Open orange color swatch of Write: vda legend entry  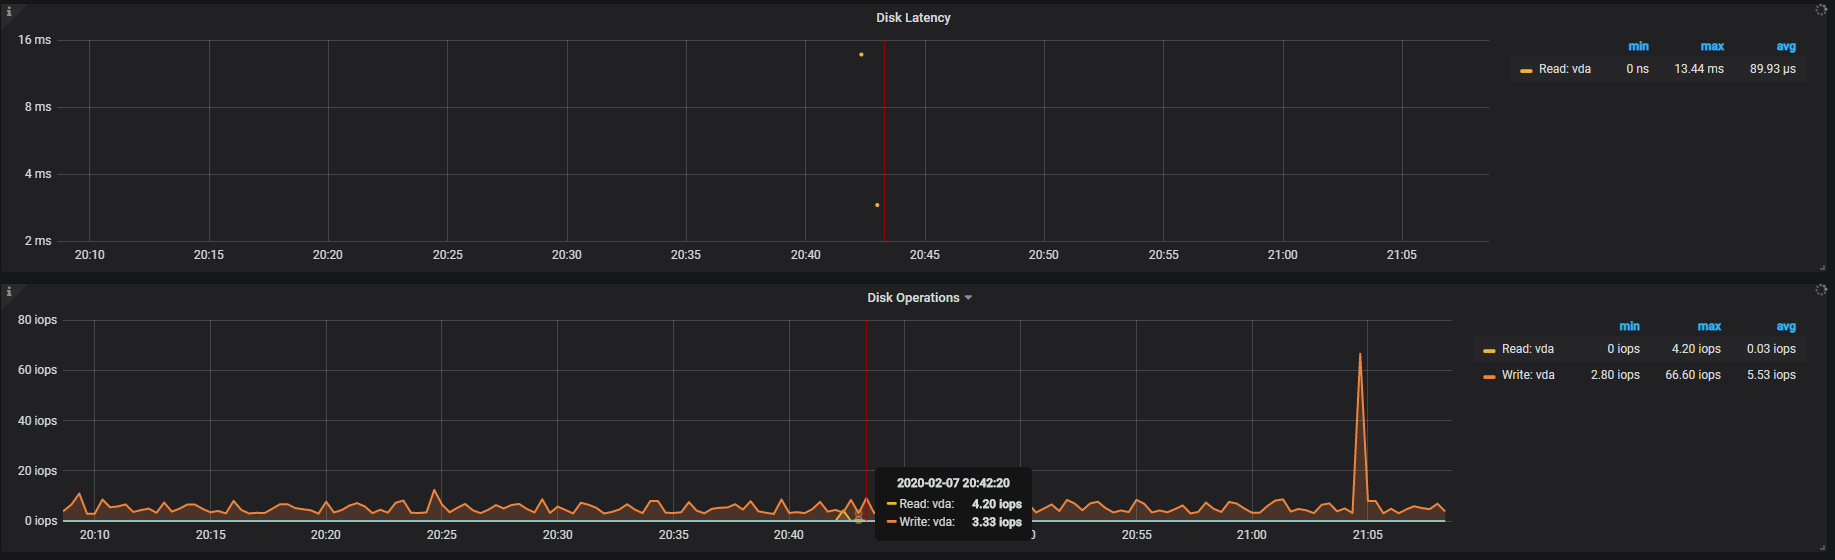point(1489,376)
